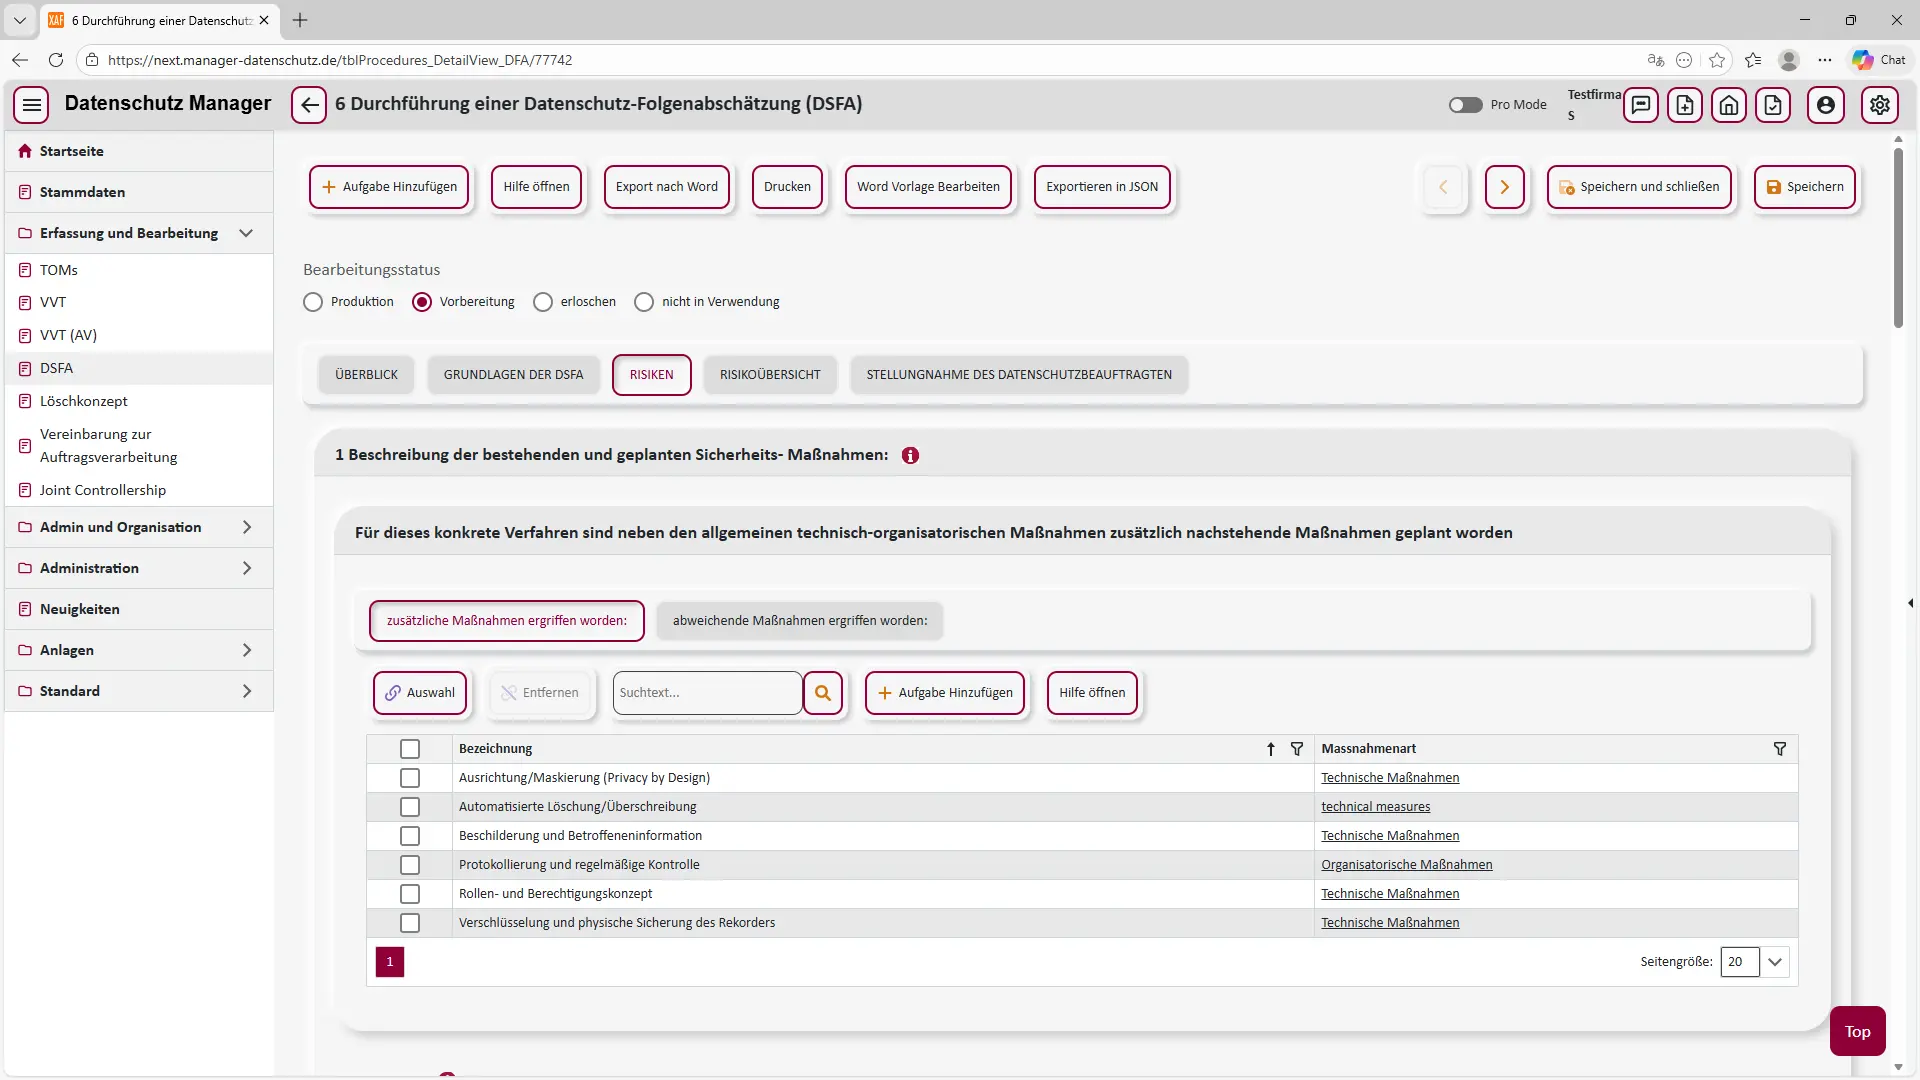Screen dimensions: 1920x1080
Task: Open the user account icon in the header
Action: (1826, 104)
